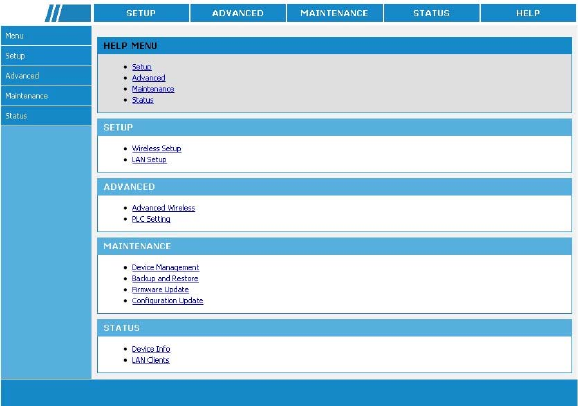578x406 pixels.
Task: Open the Device Management help link
Action: pyautogui.click(x=165, y=267)
